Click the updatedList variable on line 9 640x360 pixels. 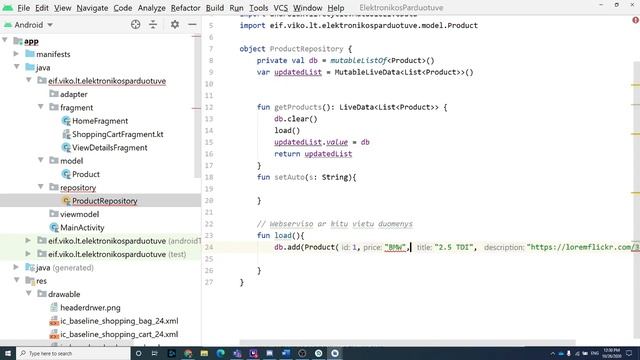(x=298, y=72)
